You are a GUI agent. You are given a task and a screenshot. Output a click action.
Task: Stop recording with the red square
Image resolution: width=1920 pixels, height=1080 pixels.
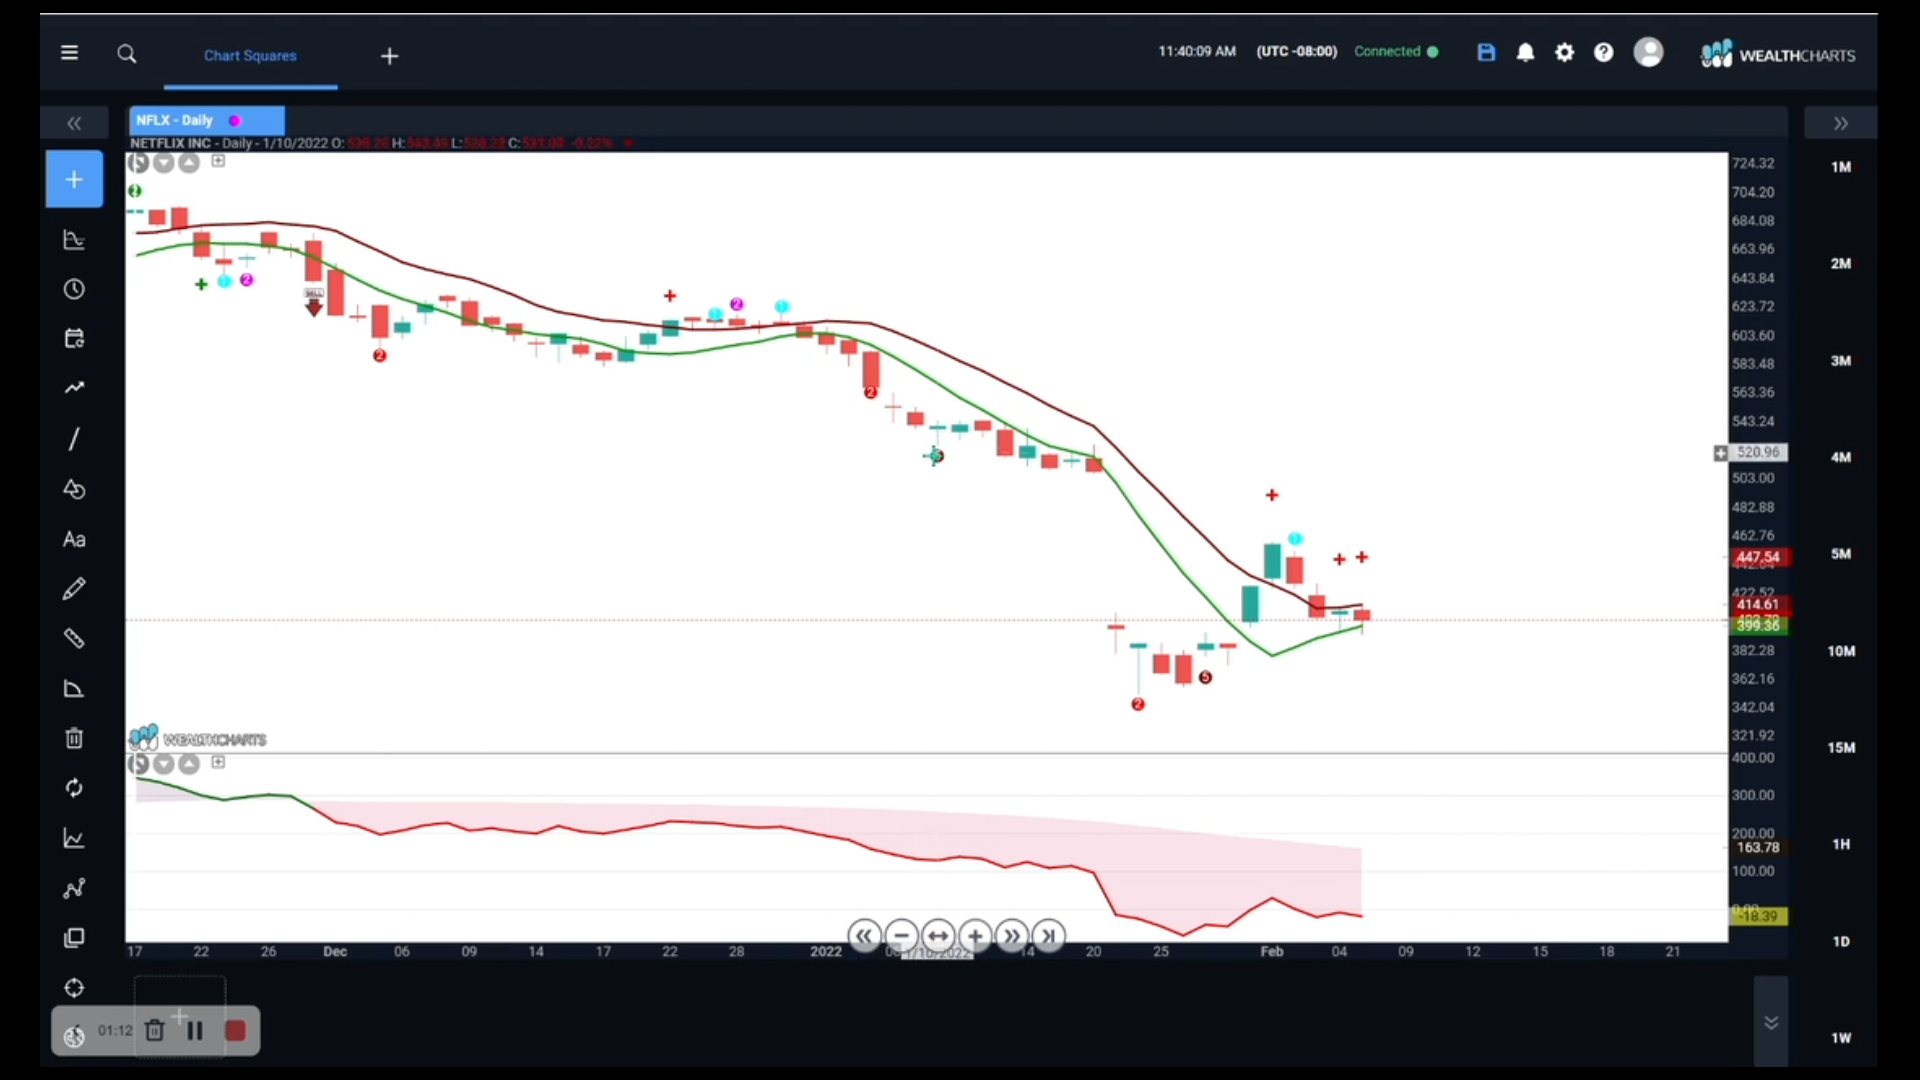pyautogui.click(x=235, y=1031)
